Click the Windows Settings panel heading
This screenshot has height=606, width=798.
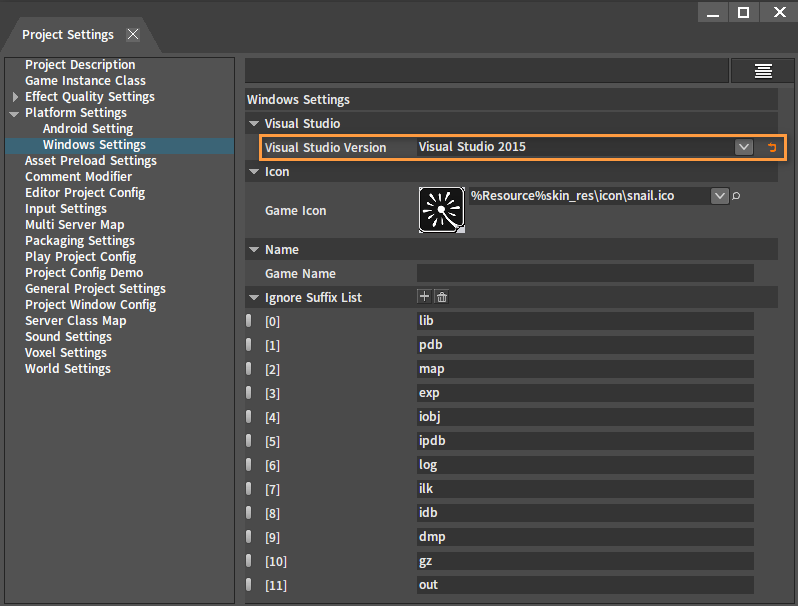[x=298, y=100]
